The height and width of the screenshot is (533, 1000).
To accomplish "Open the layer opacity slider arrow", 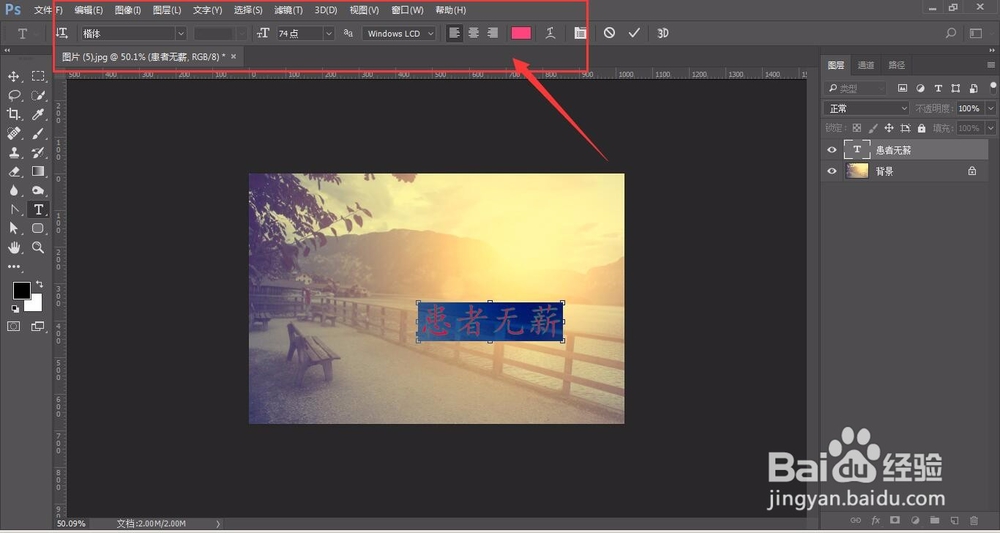I will coord(990,109).
